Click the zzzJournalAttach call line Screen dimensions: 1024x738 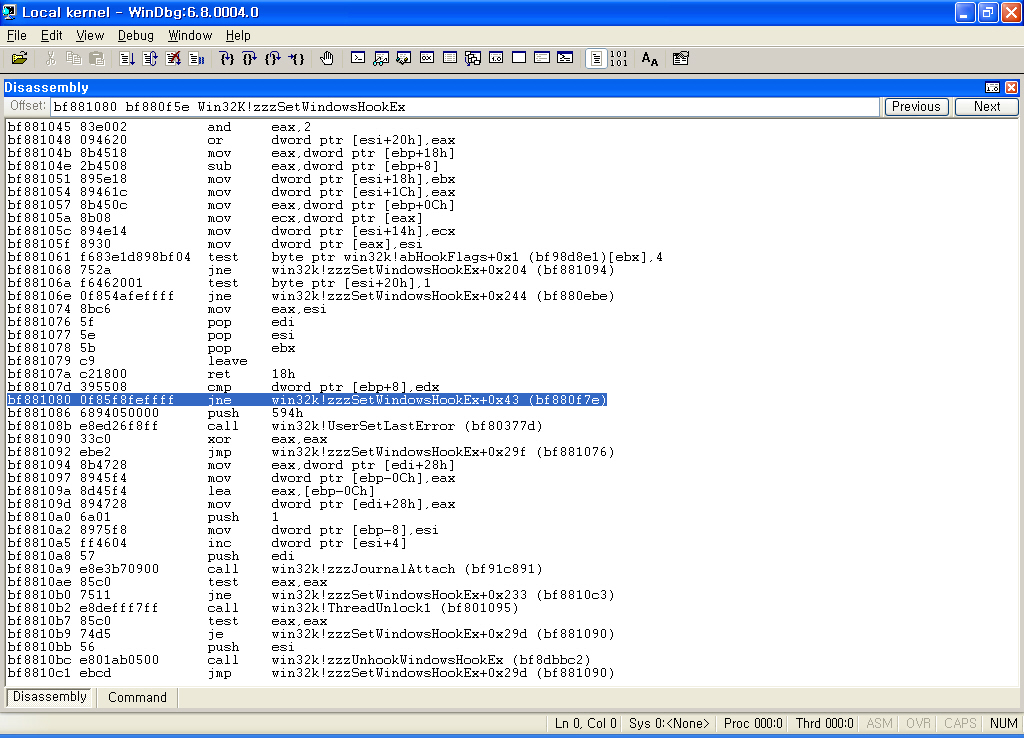[275, 569]
